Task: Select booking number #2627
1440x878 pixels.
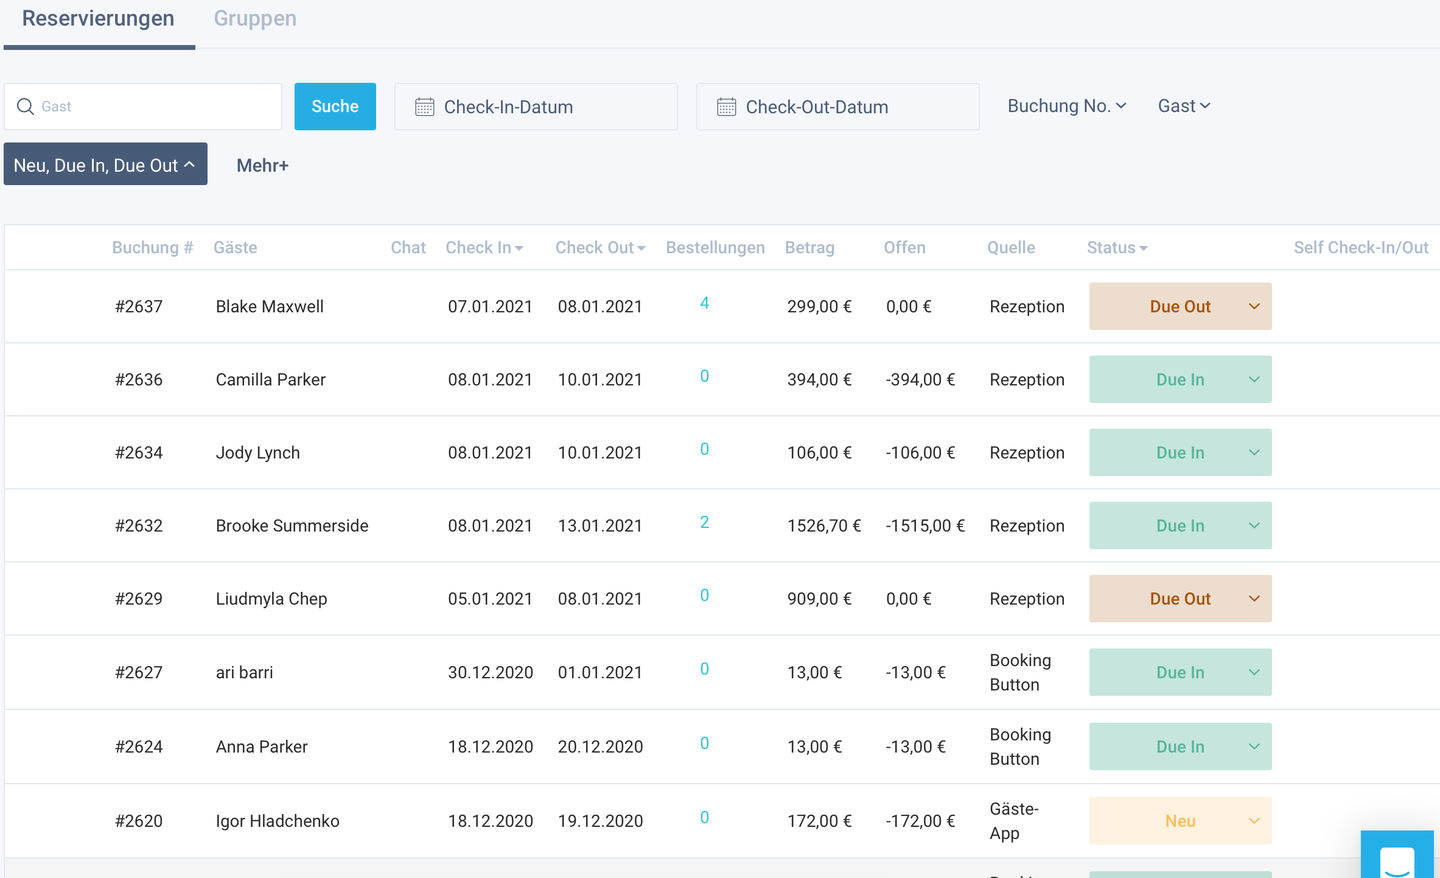Action: [x=139, y=673]
